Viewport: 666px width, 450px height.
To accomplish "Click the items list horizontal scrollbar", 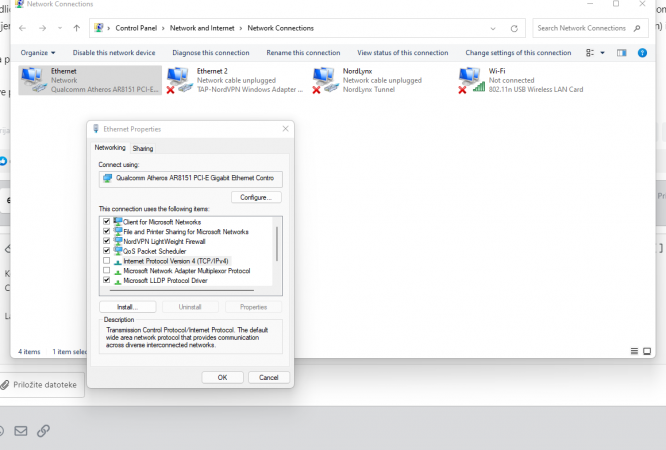I will pyautogui.click(x=182, y=290).
